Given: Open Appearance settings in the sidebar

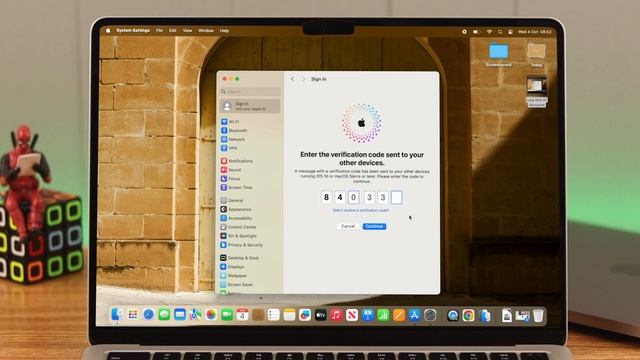Looking at the screenshot, I should click(236, 209).
